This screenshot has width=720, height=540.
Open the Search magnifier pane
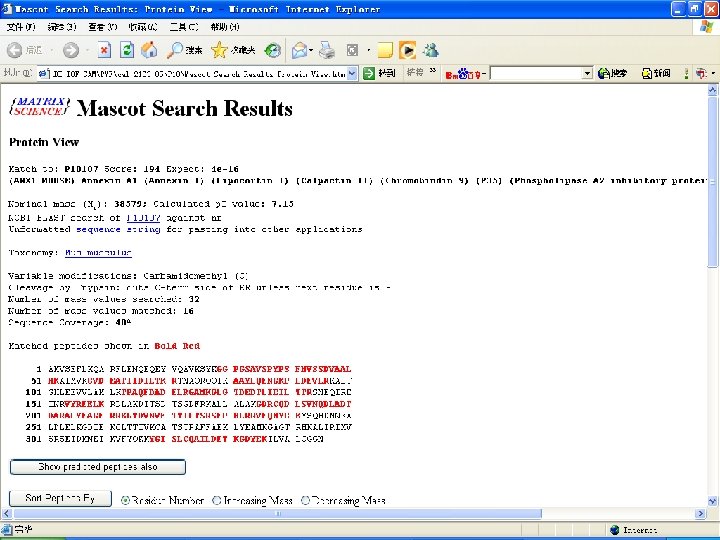point(174,50)
